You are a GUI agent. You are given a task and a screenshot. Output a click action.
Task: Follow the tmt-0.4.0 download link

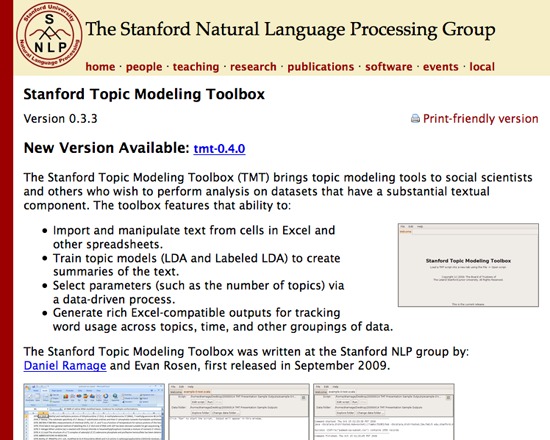click(219, 148)
